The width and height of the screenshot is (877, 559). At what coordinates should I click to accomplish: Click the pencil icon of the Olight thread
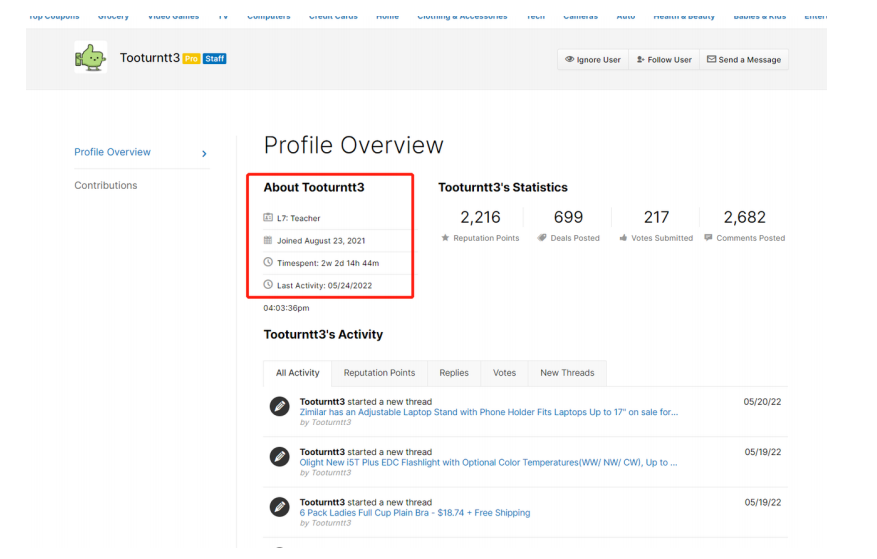(x=280, y=457)
